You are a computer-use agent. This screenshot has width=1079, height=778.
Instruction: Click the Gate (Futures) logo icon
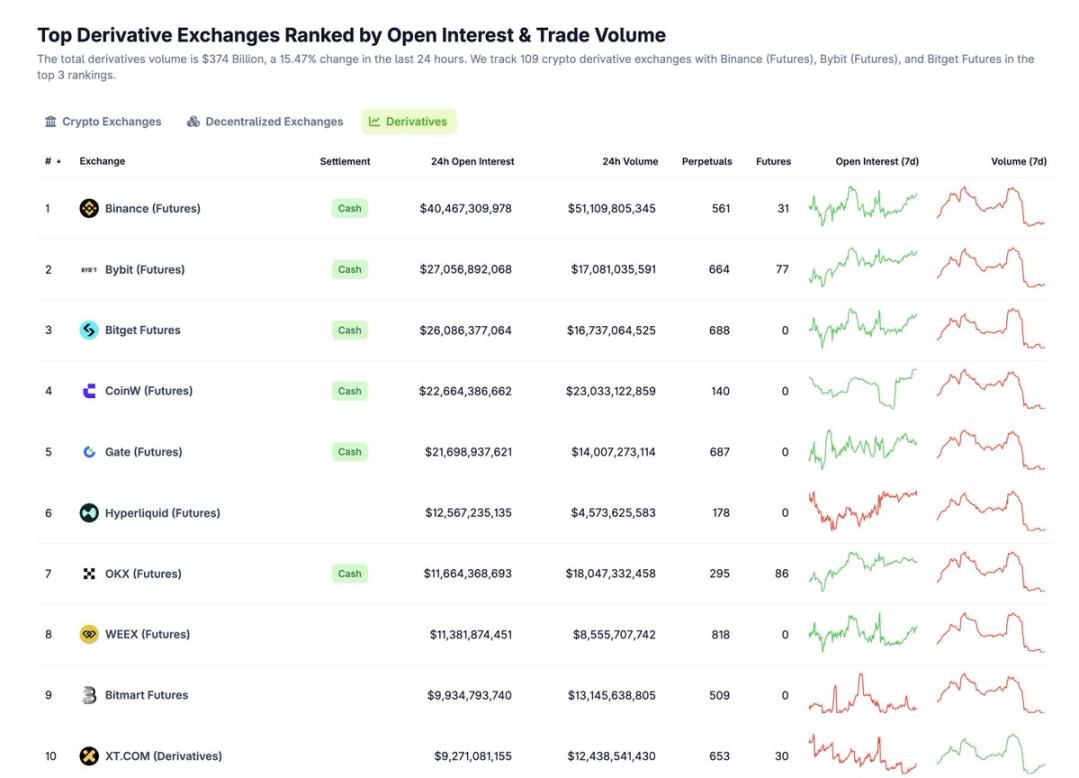pos(89,452)
